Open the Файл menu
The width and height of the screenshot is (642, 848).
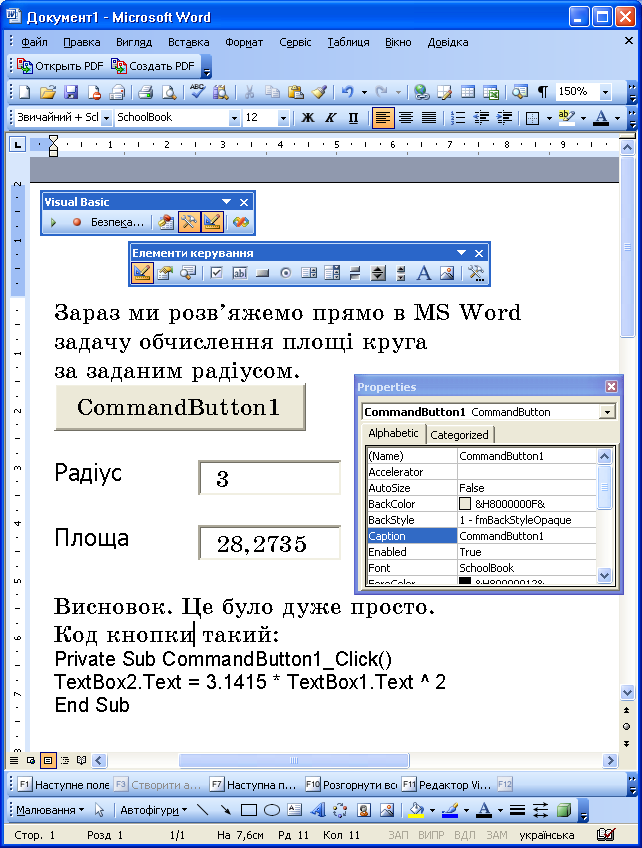[x=34, y=42]
